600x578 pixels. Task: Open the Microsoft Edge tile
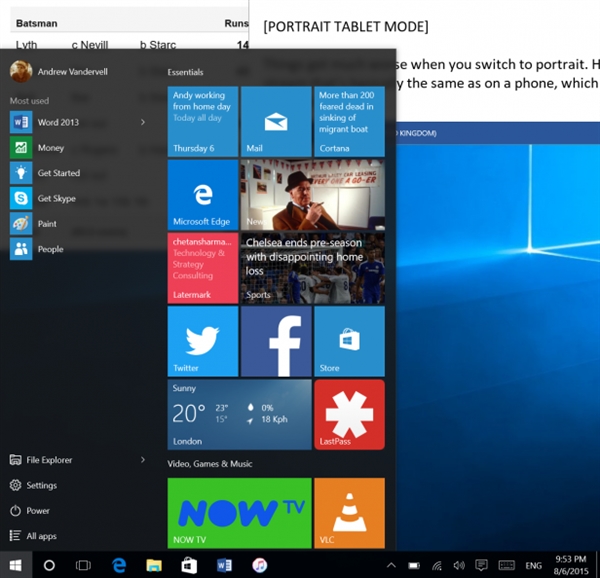(202, 196)
